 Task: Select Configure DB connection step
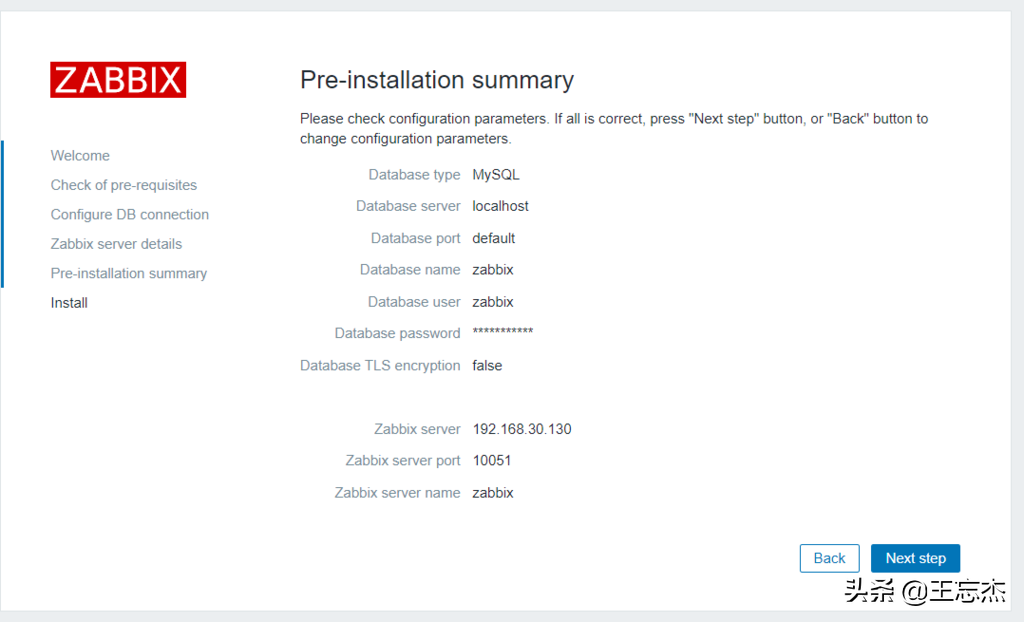coord(130,214)
